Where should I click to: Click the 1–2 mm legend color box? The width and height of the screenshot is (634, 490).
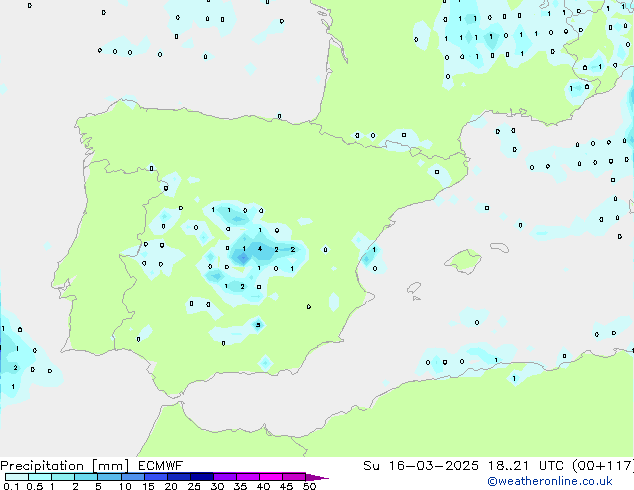(63, 477)
